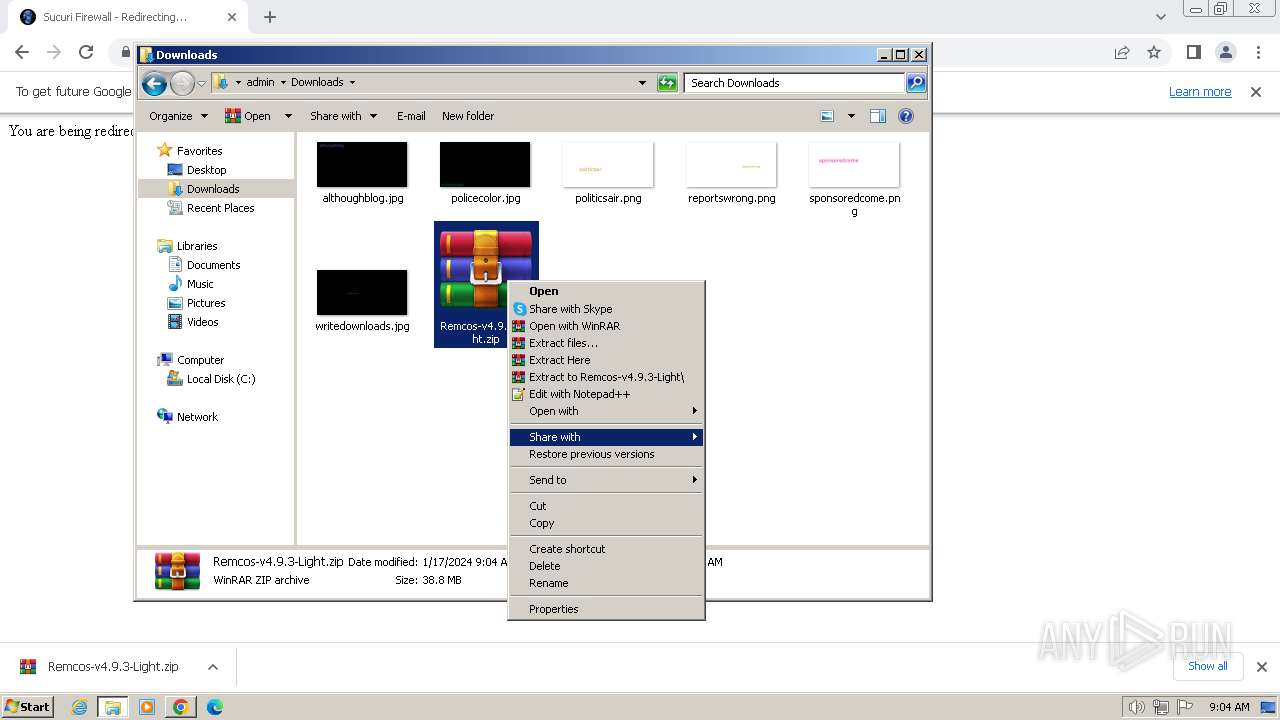Viewport: 1280px width, 720px height.
Task: Open dropdown arrow next to Open
Action: coord(288,116)
